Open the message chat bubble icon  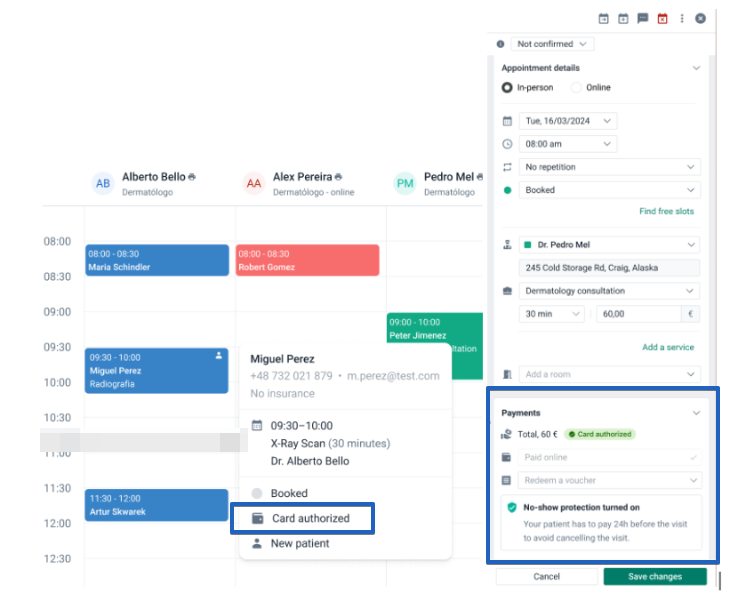pos(643,18)
